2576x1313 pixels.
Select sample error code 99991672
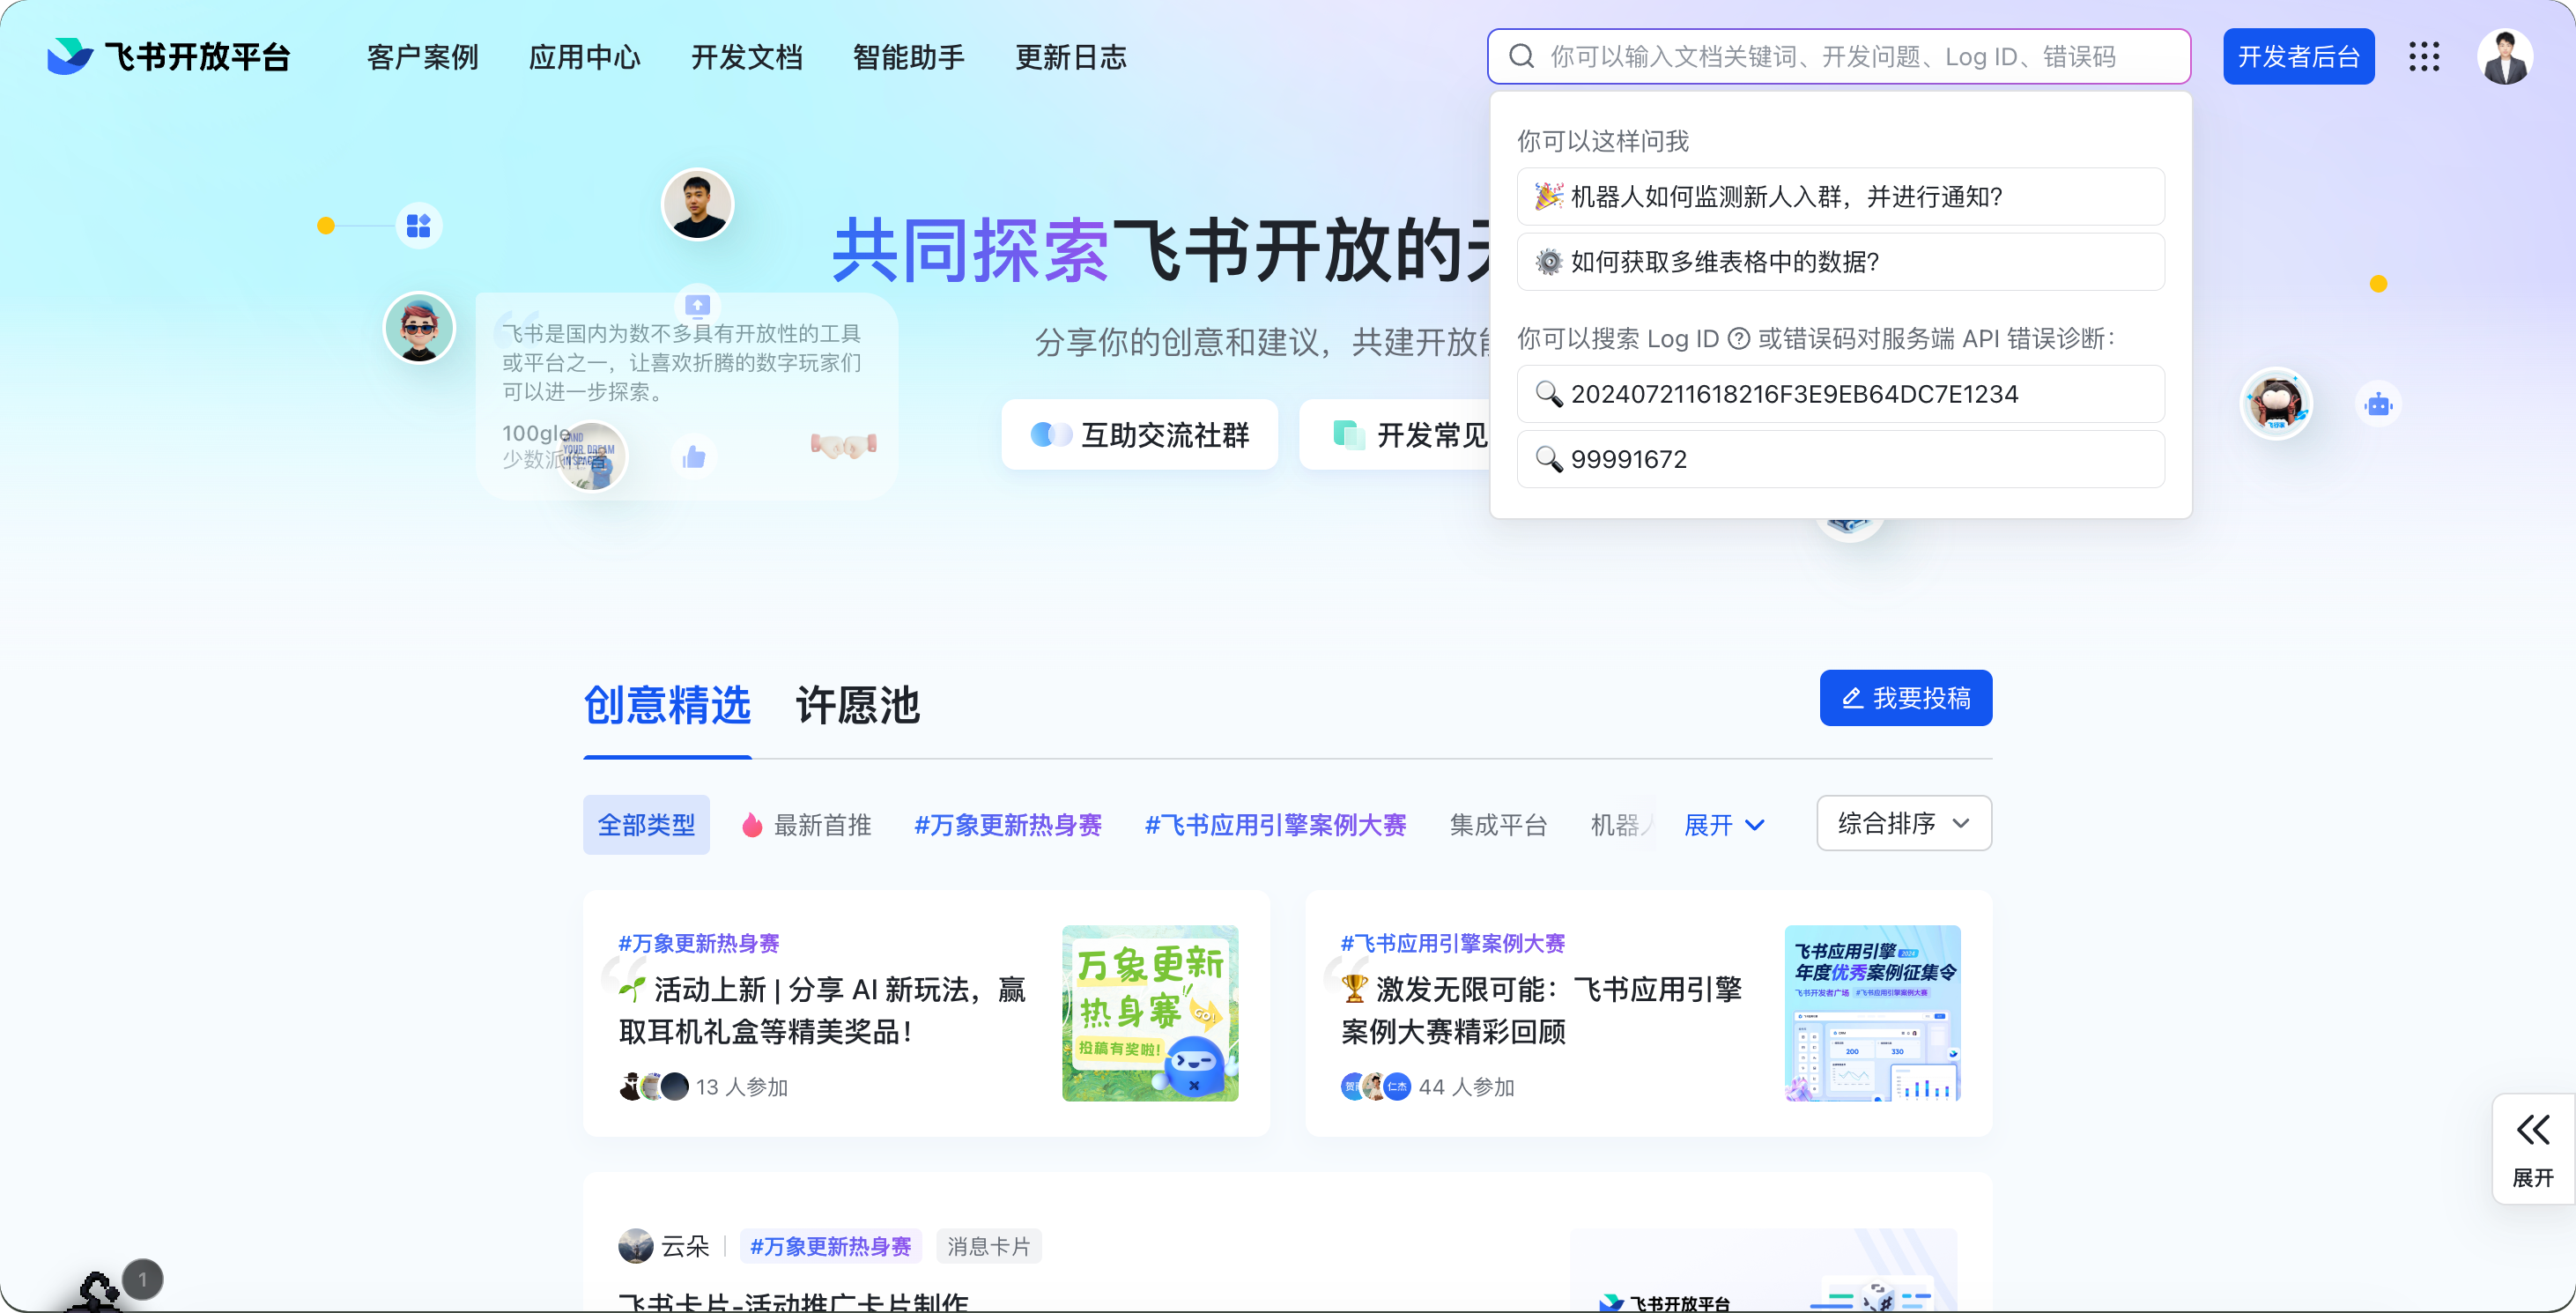pos(1840,459)
